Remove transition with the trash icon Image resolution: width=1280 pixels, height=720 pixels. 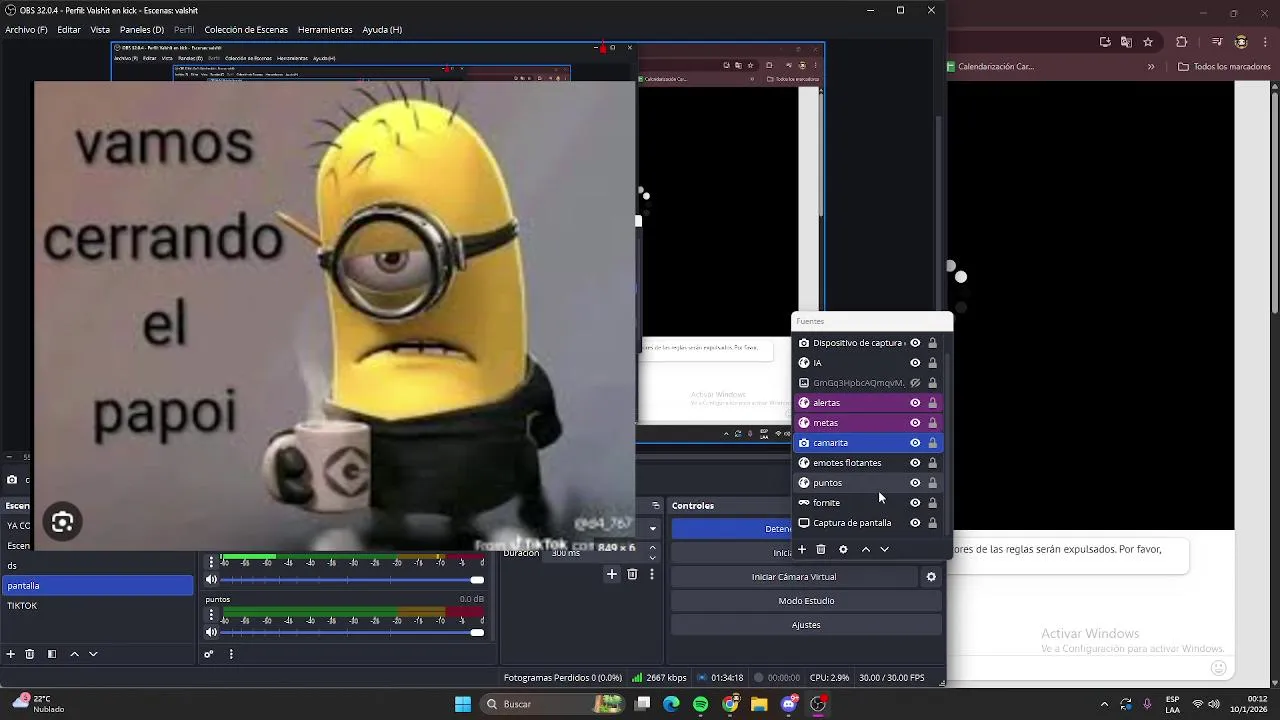632,574
